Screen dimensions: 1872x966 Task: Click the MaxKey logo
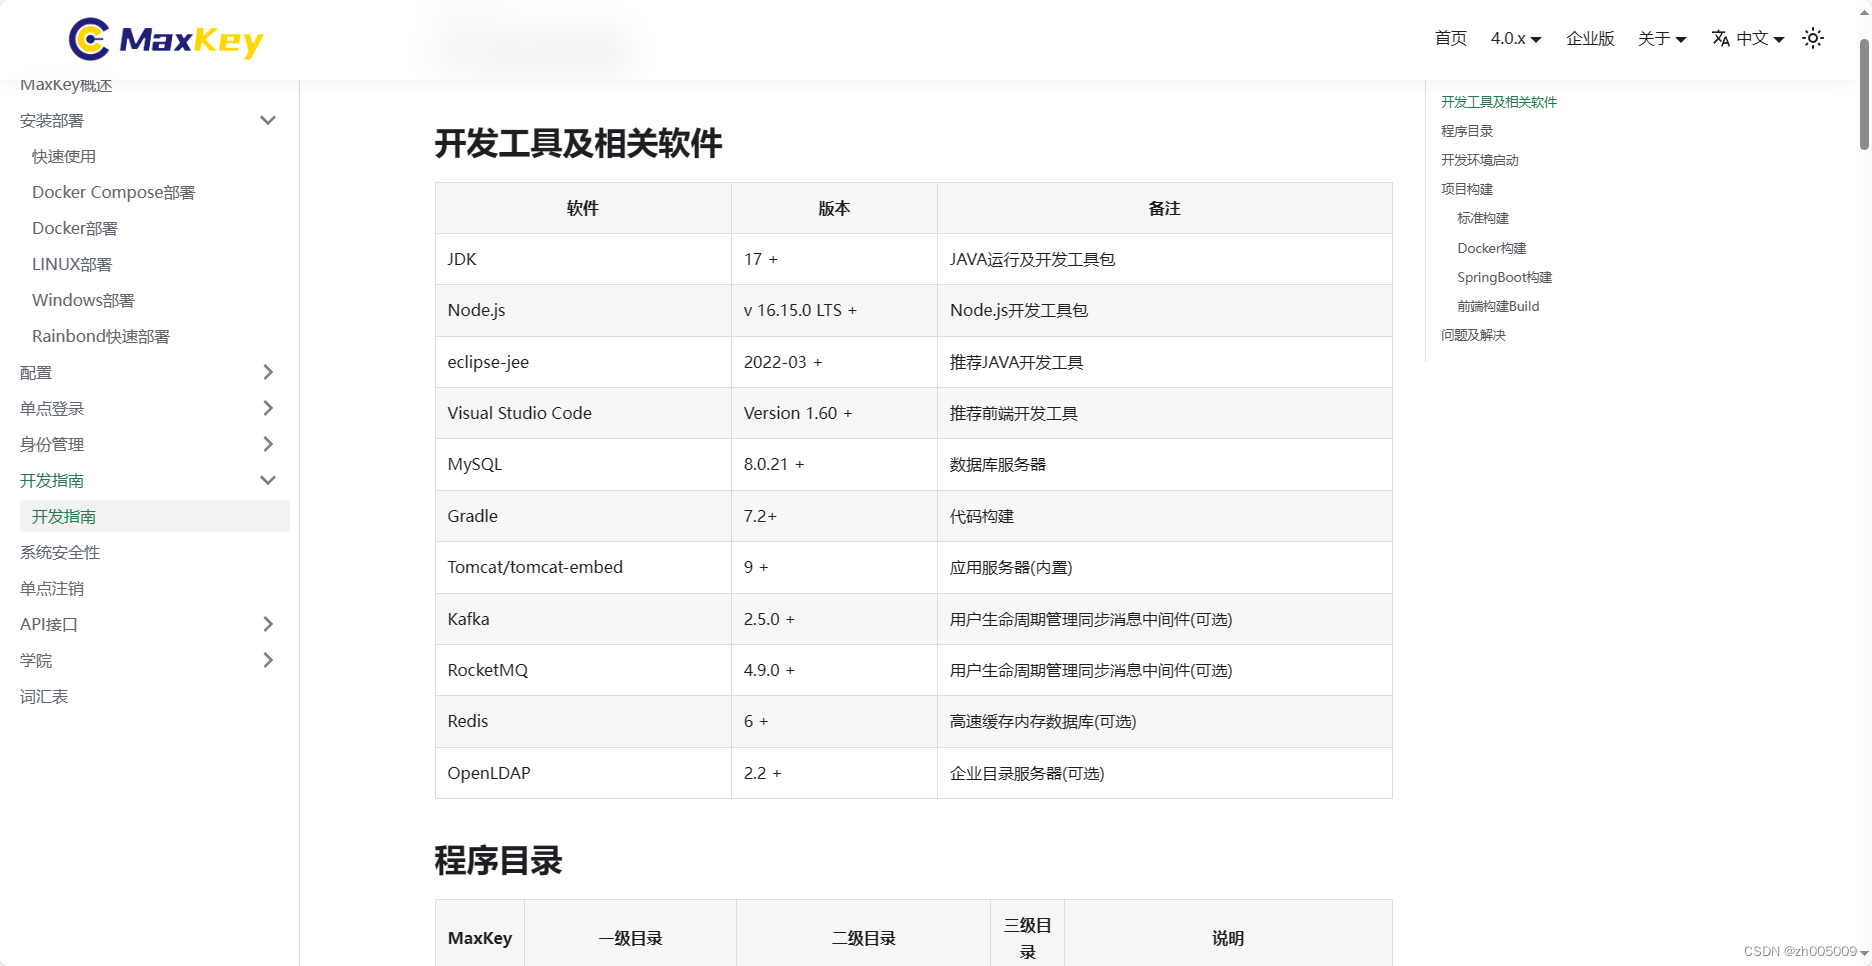[165, 39]
